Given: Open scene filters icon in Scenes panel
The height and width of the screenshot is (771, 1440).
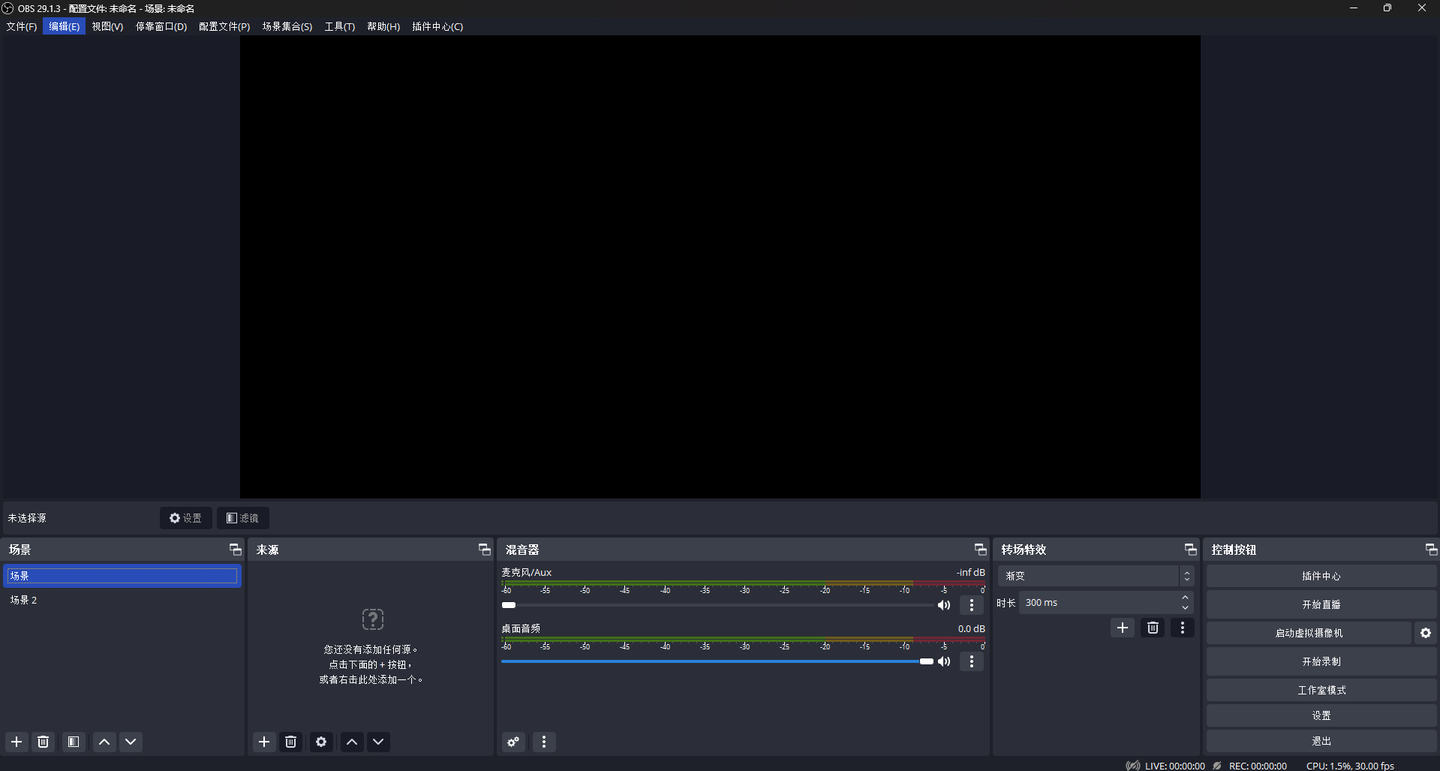Looking at the screenshot, I should [73, 741].
